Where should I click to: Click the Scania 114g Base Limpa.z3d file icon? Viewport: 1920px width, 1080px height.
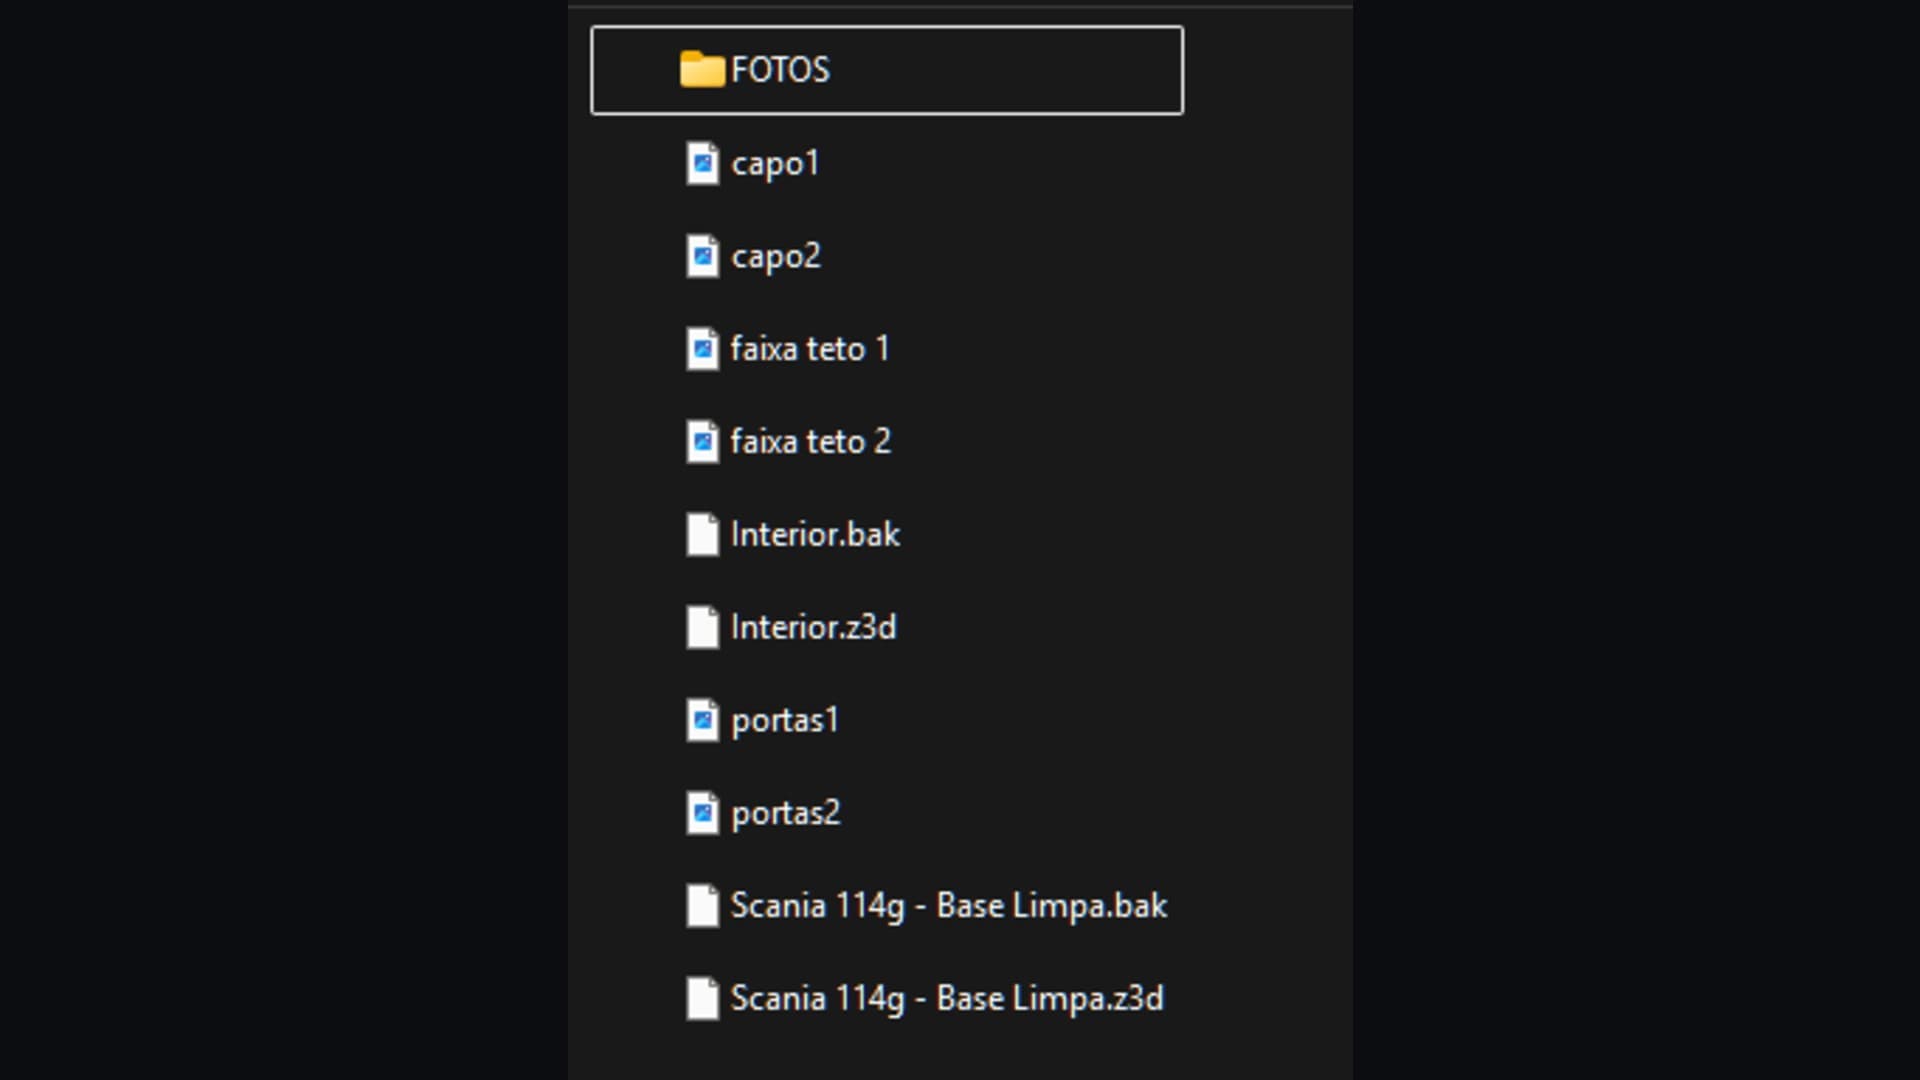[702, 999]
